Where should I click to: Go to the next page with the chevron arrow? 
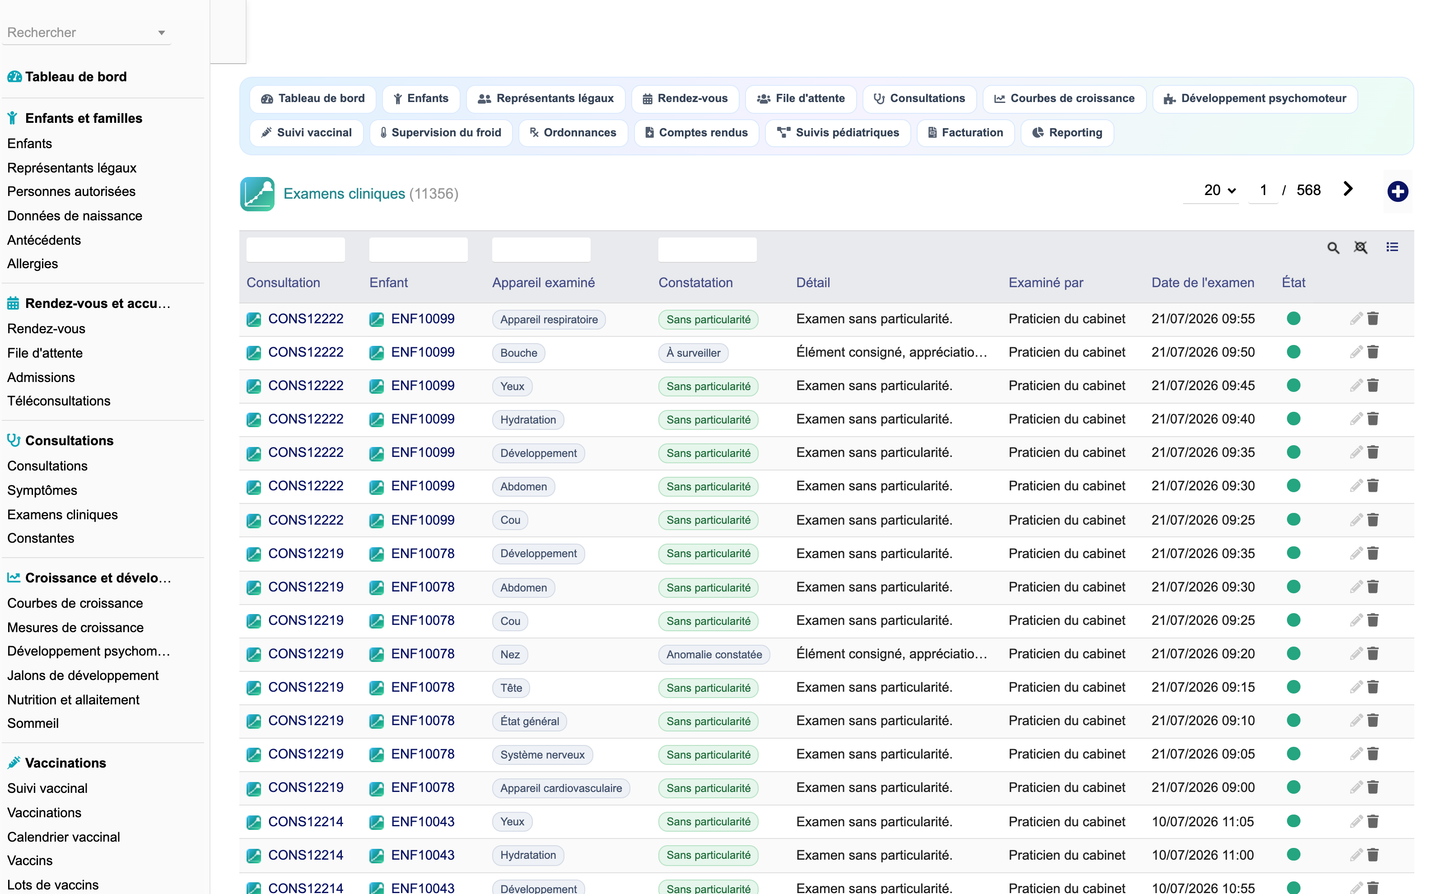point(1348,189)
